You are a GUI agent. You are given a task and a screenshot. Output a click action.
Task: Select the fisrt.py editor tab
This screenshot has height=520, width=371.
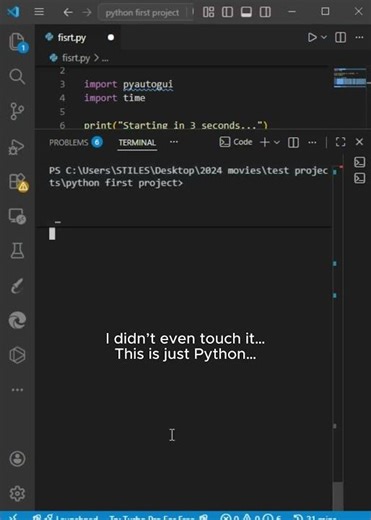(78, 37)
